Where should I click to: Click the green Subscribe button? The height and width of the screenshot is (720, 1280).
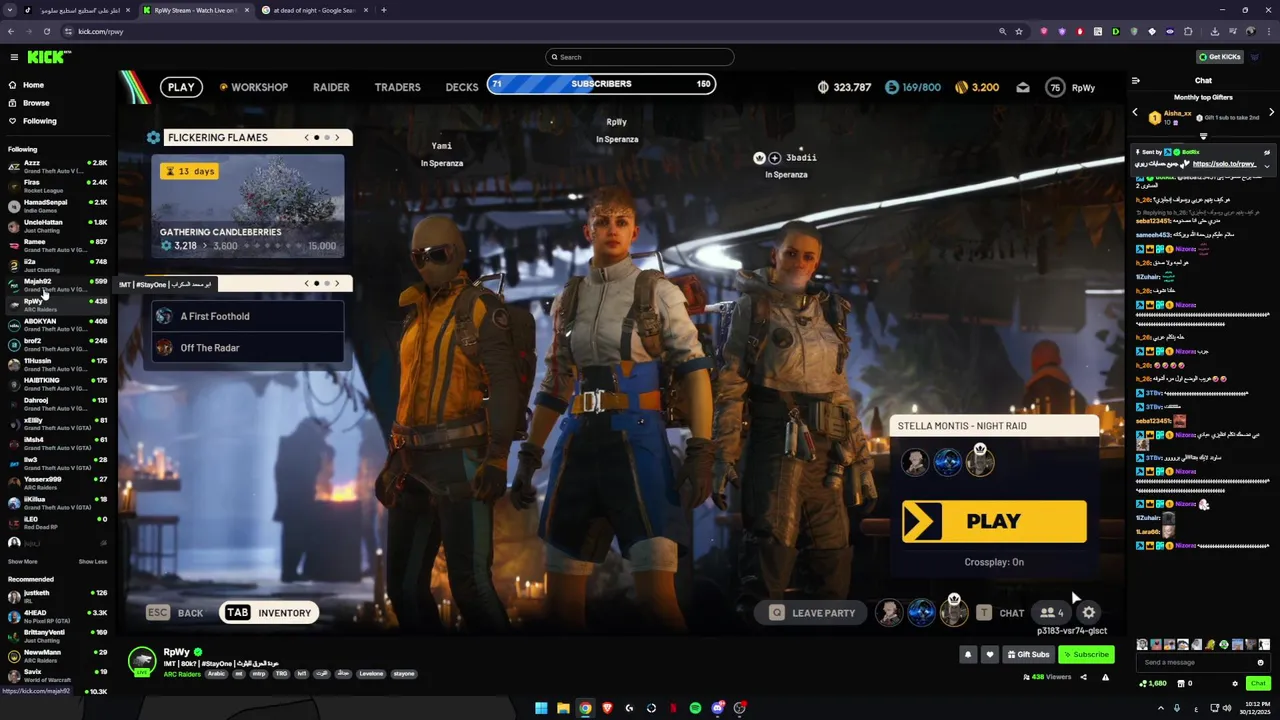click(1086, 655)
